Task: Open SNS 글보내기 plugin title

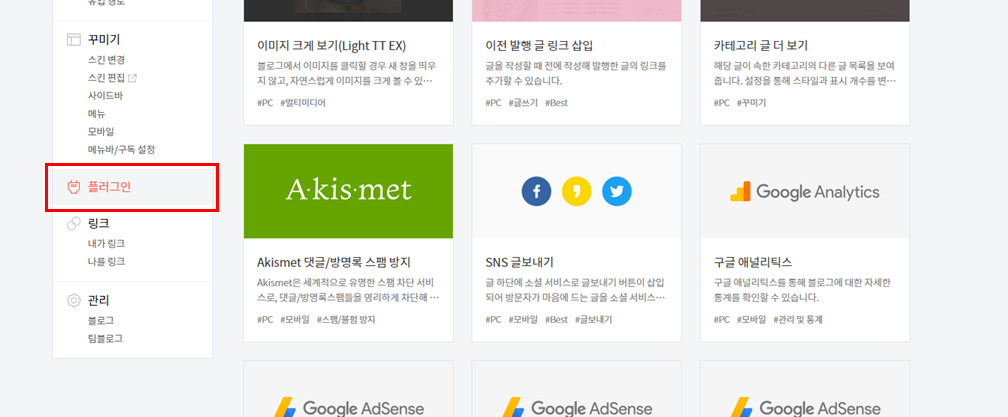Action: tap(519, 262)
